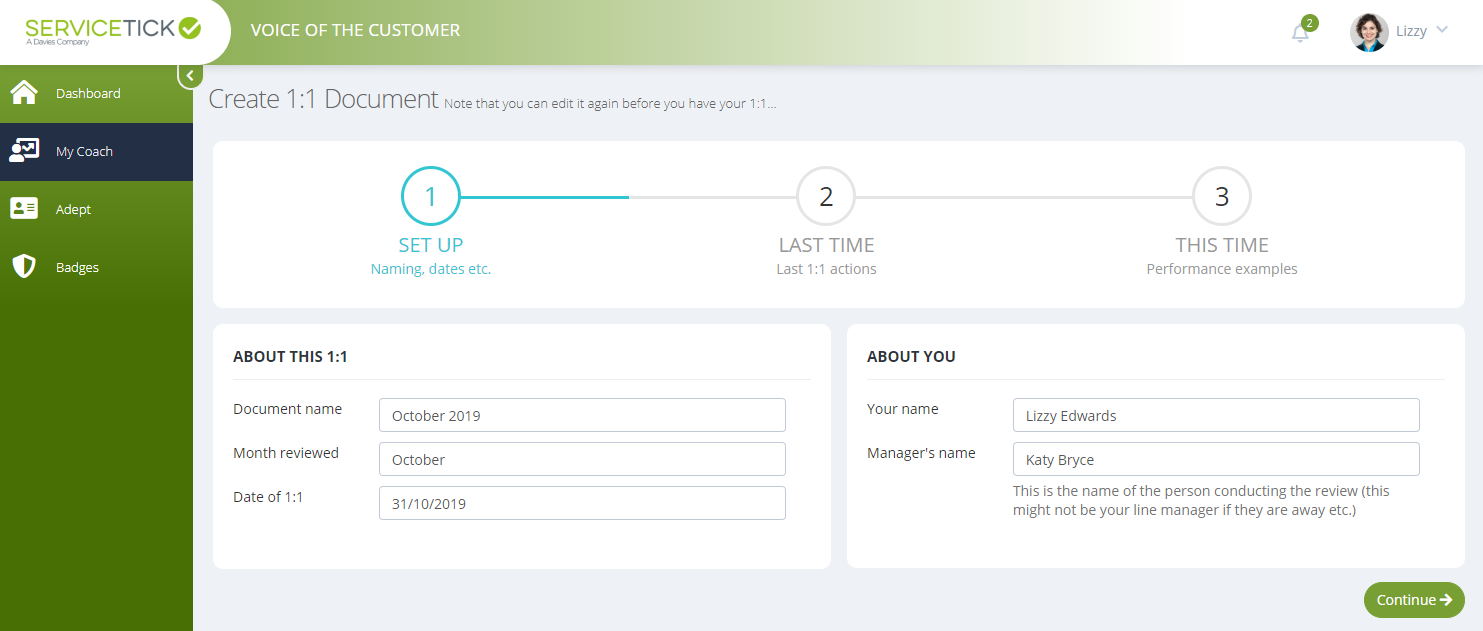Screen dimensions: 1483x631
Task: Click the Continue button
Action: [x=1414, y=600]
